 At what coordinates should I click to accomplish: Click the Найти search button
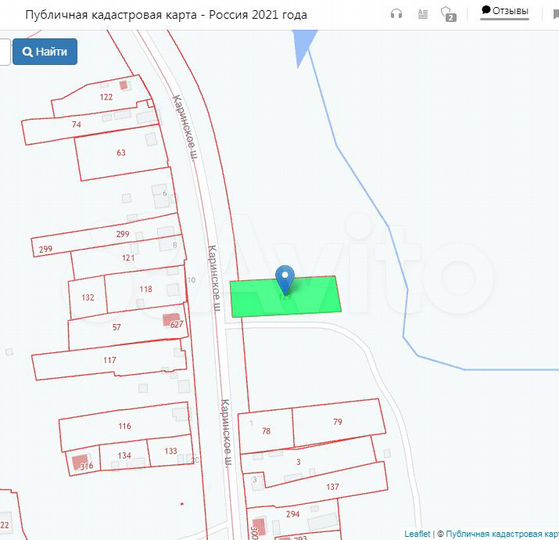tap(45, 52)
